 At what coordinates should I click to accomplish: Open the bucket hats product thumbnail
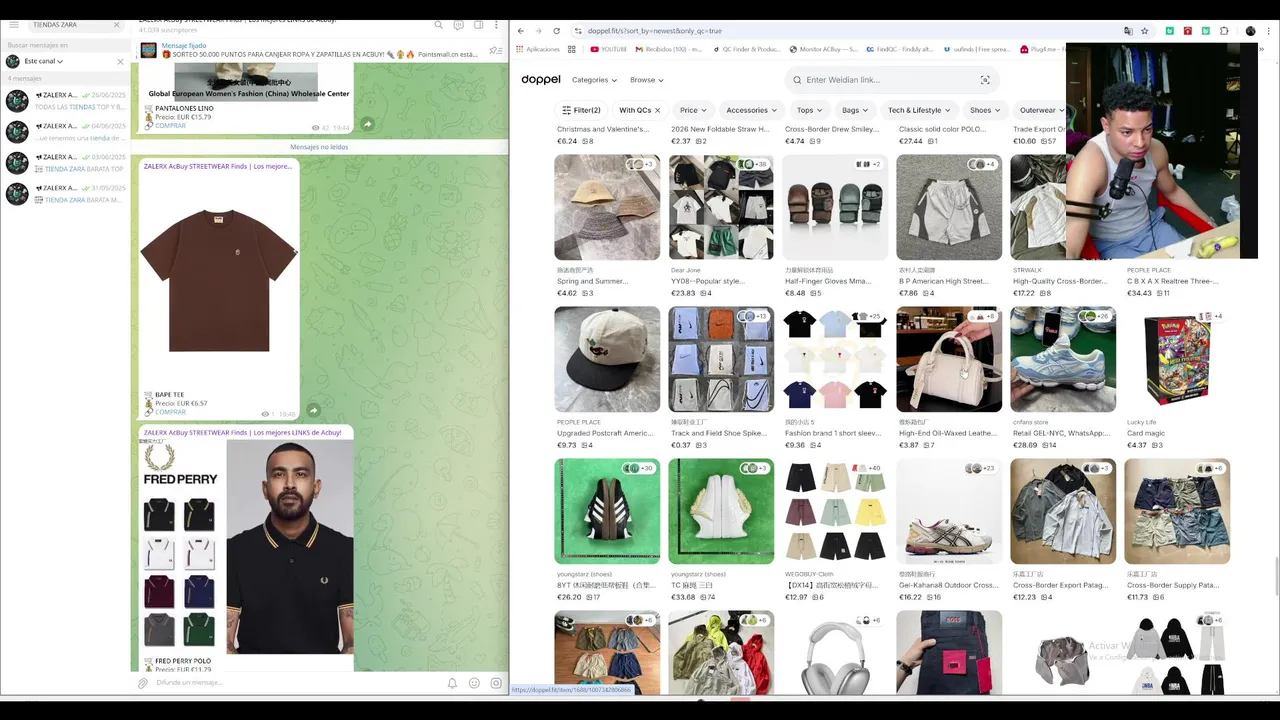[607, 207]
